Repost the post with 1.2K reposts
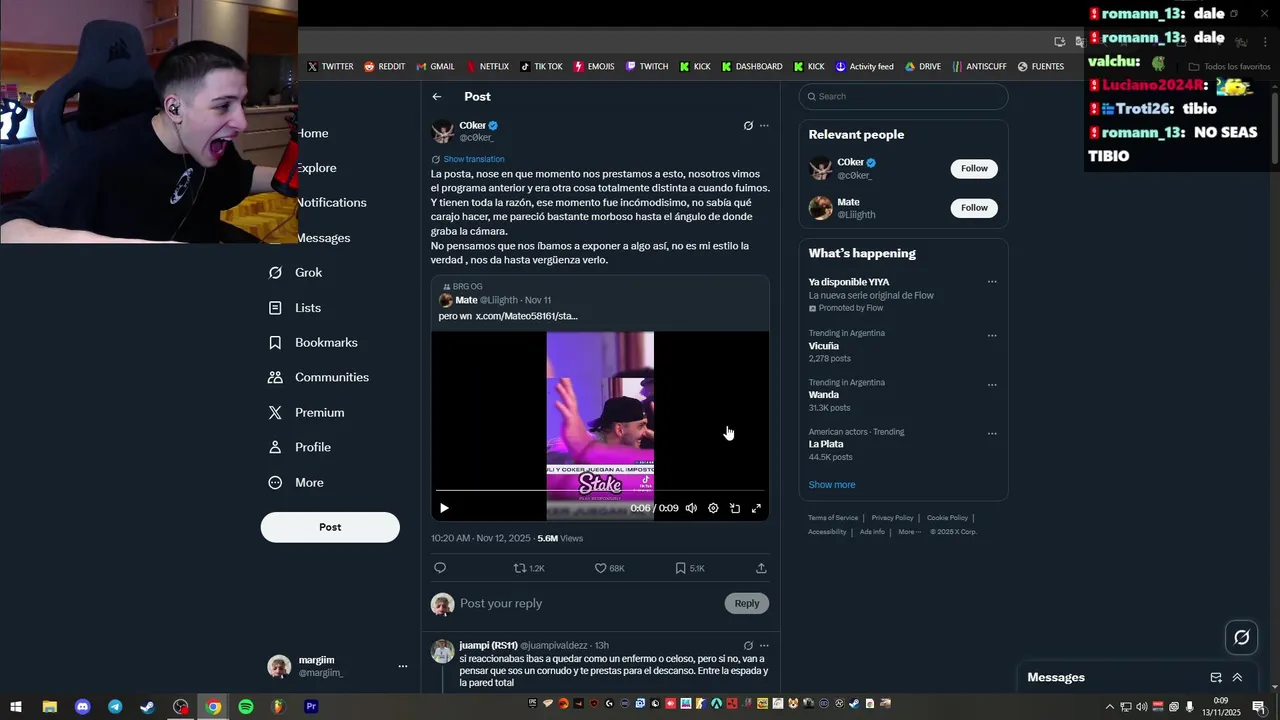This screenshot has height=720, width=1280. click(x=529, y=568)
